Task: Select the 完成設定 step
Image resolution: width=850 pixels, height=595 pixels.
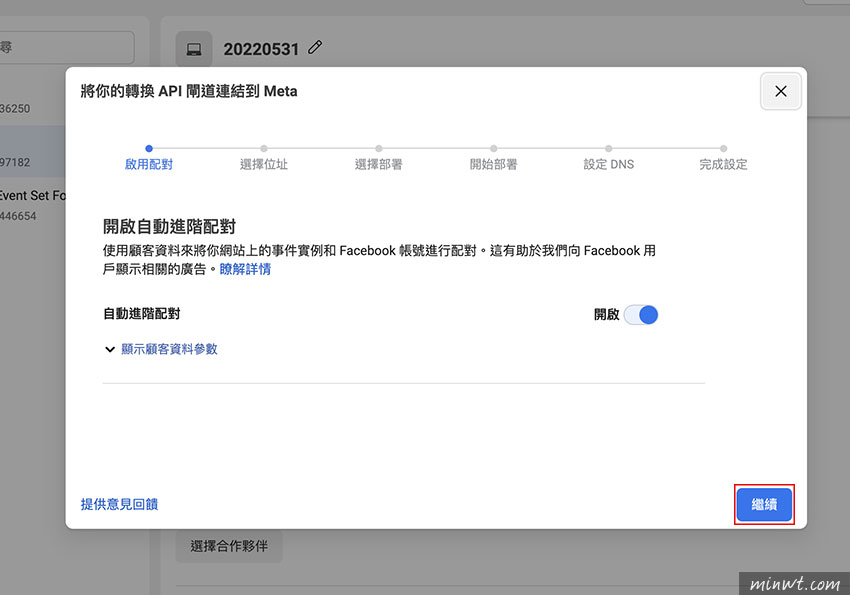Action: (x=723, y=158)
